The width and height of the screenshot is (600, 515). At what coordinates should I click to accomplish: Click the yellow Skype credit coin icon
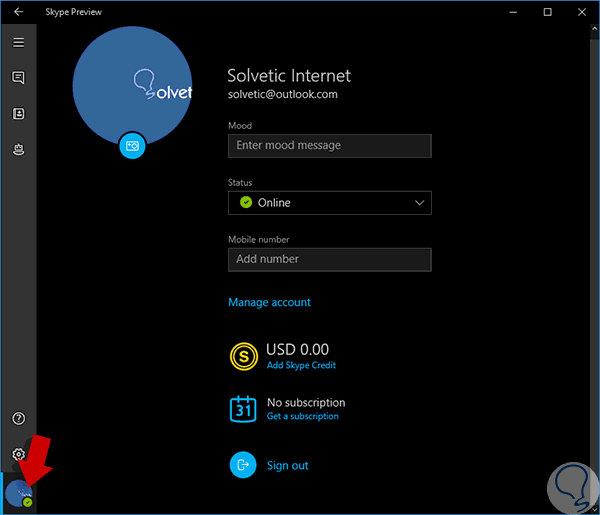tap(244, 357)
